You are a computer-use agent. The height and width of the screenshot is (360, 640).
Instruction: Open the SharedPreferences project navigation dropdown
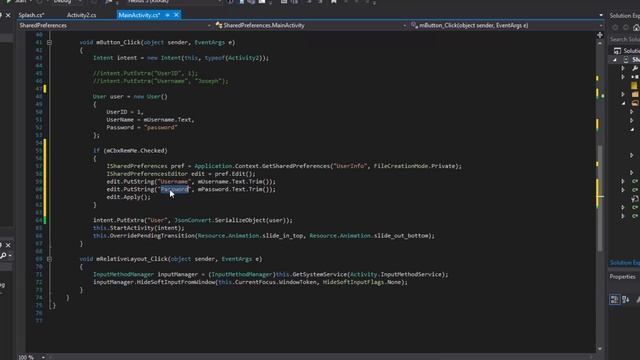click(x=209, y=25)
